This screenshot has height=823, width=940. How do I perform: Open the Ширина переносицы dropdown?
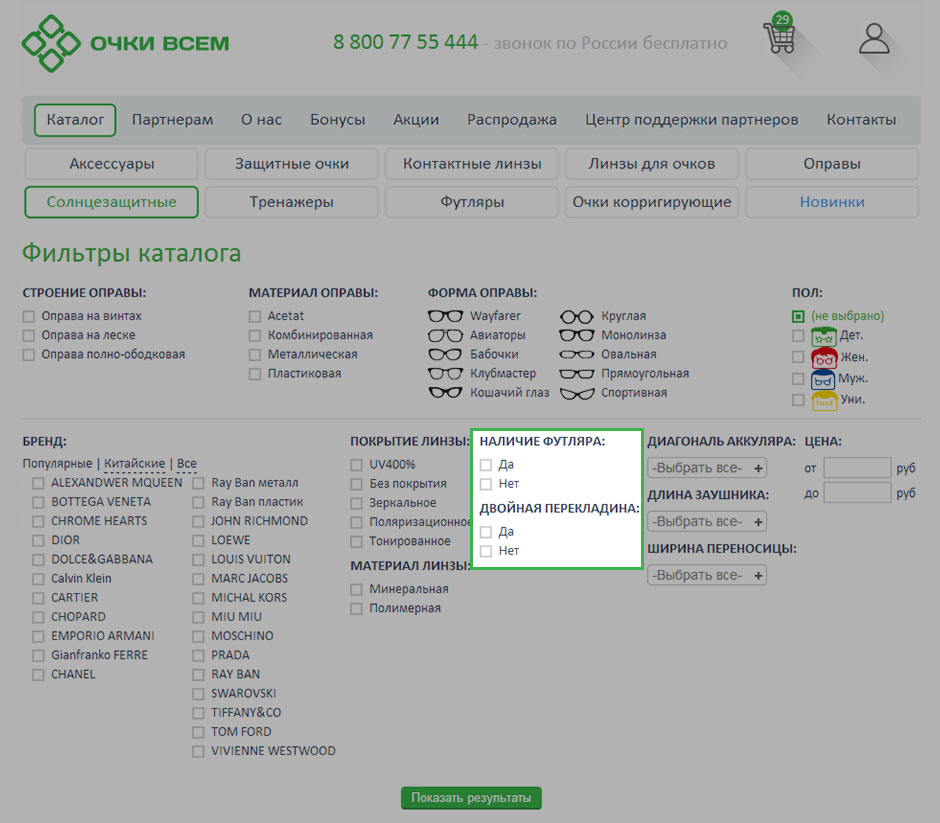tap(707, 575)
